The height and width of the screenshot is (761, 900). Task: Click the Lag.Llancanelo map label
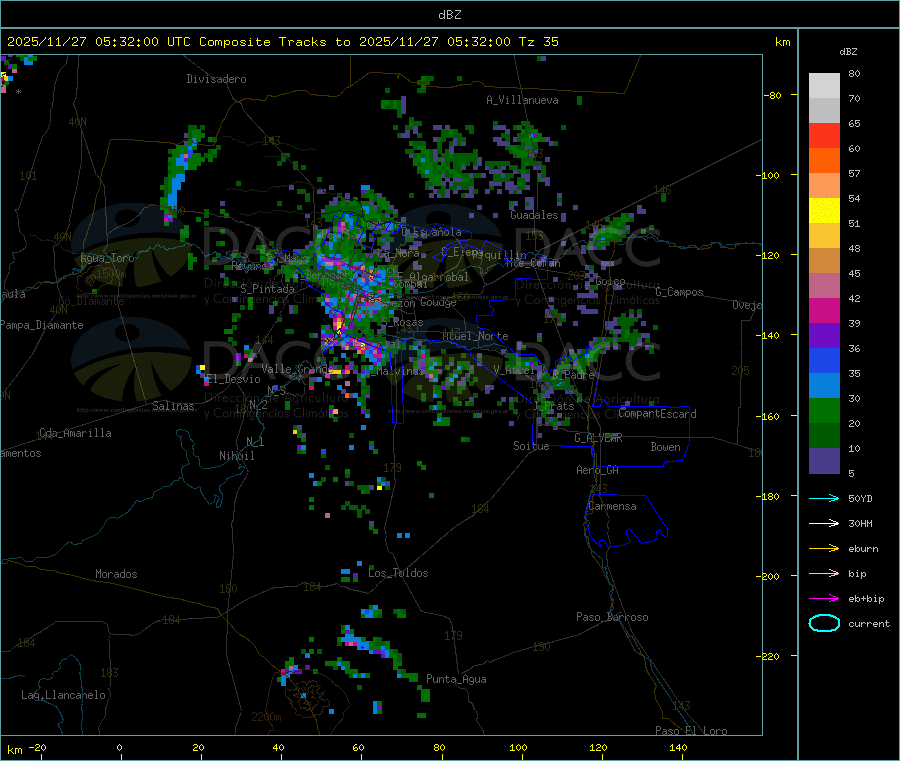click(x=64, y=695)
